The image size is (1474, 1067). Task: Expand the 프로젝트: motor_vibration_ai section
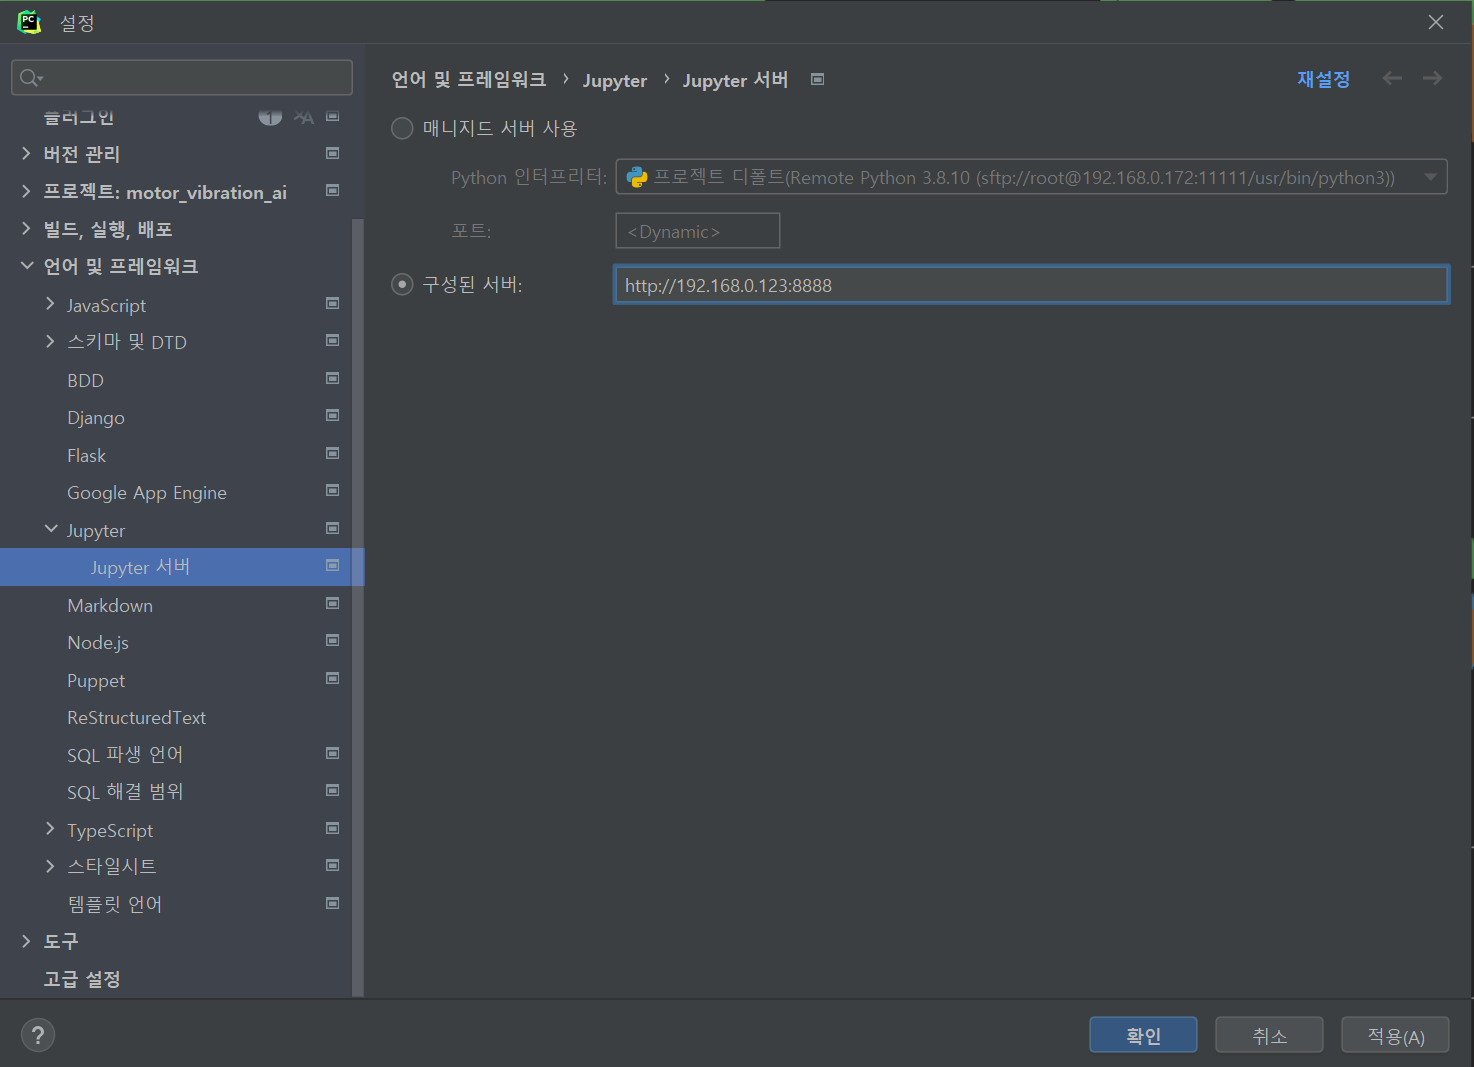click(26, 191)
